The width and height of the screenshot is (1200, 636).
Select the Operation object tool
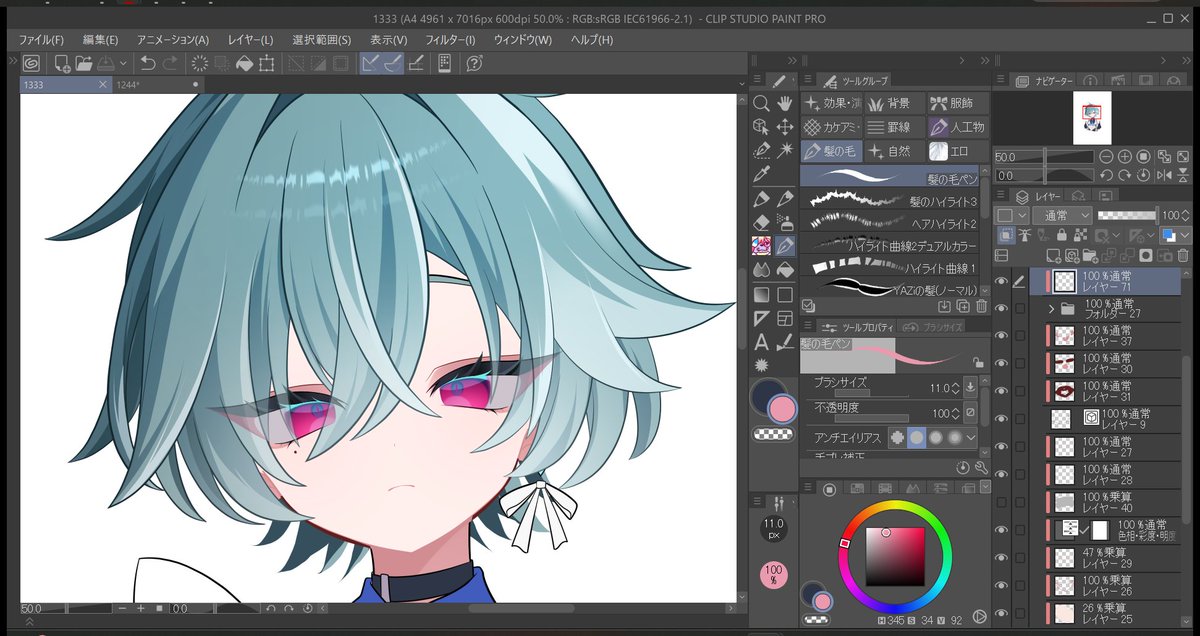[761, 126]
